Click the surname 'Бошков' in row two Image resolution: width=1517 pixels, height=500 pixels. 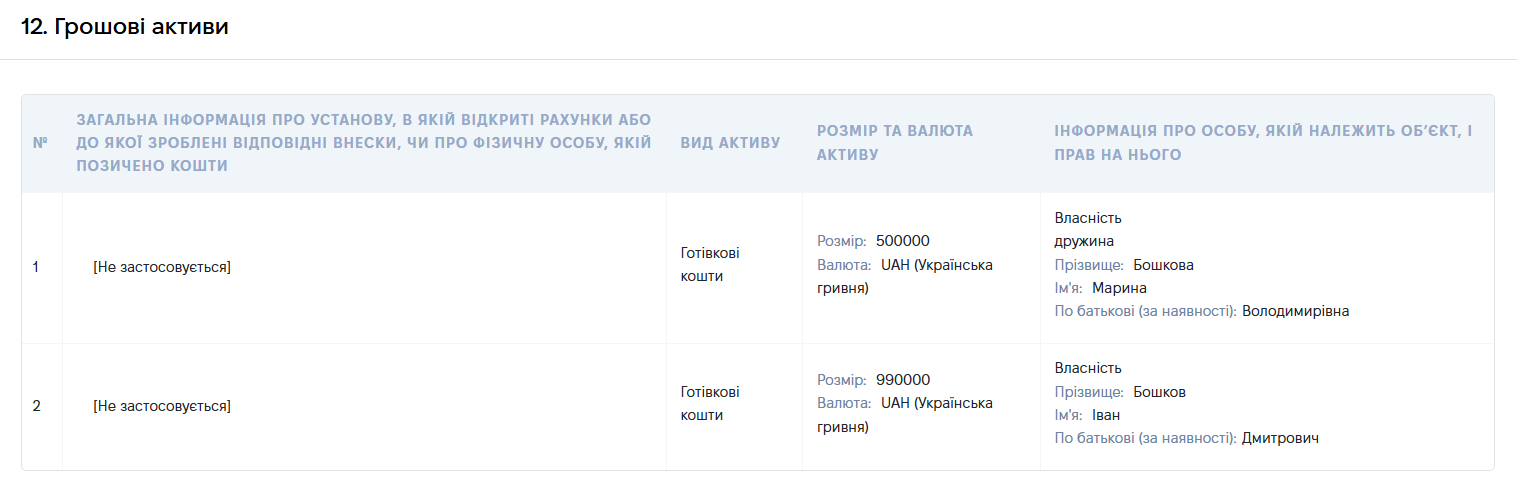click(1159, 392)
